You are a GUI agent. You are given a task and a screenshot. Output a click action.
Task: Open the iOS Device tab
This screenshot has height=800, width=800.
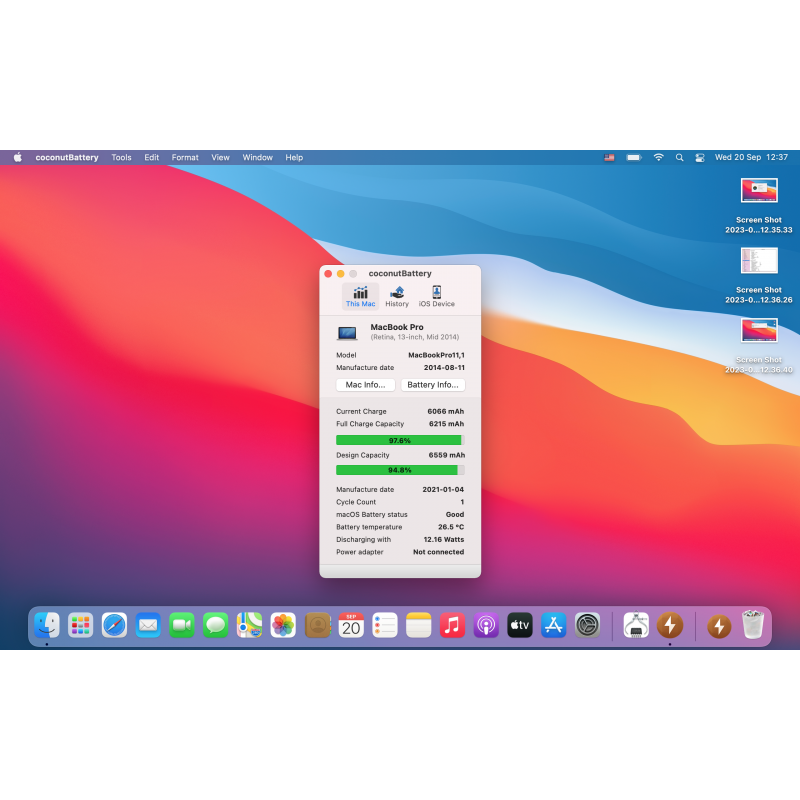click(436, 296)
